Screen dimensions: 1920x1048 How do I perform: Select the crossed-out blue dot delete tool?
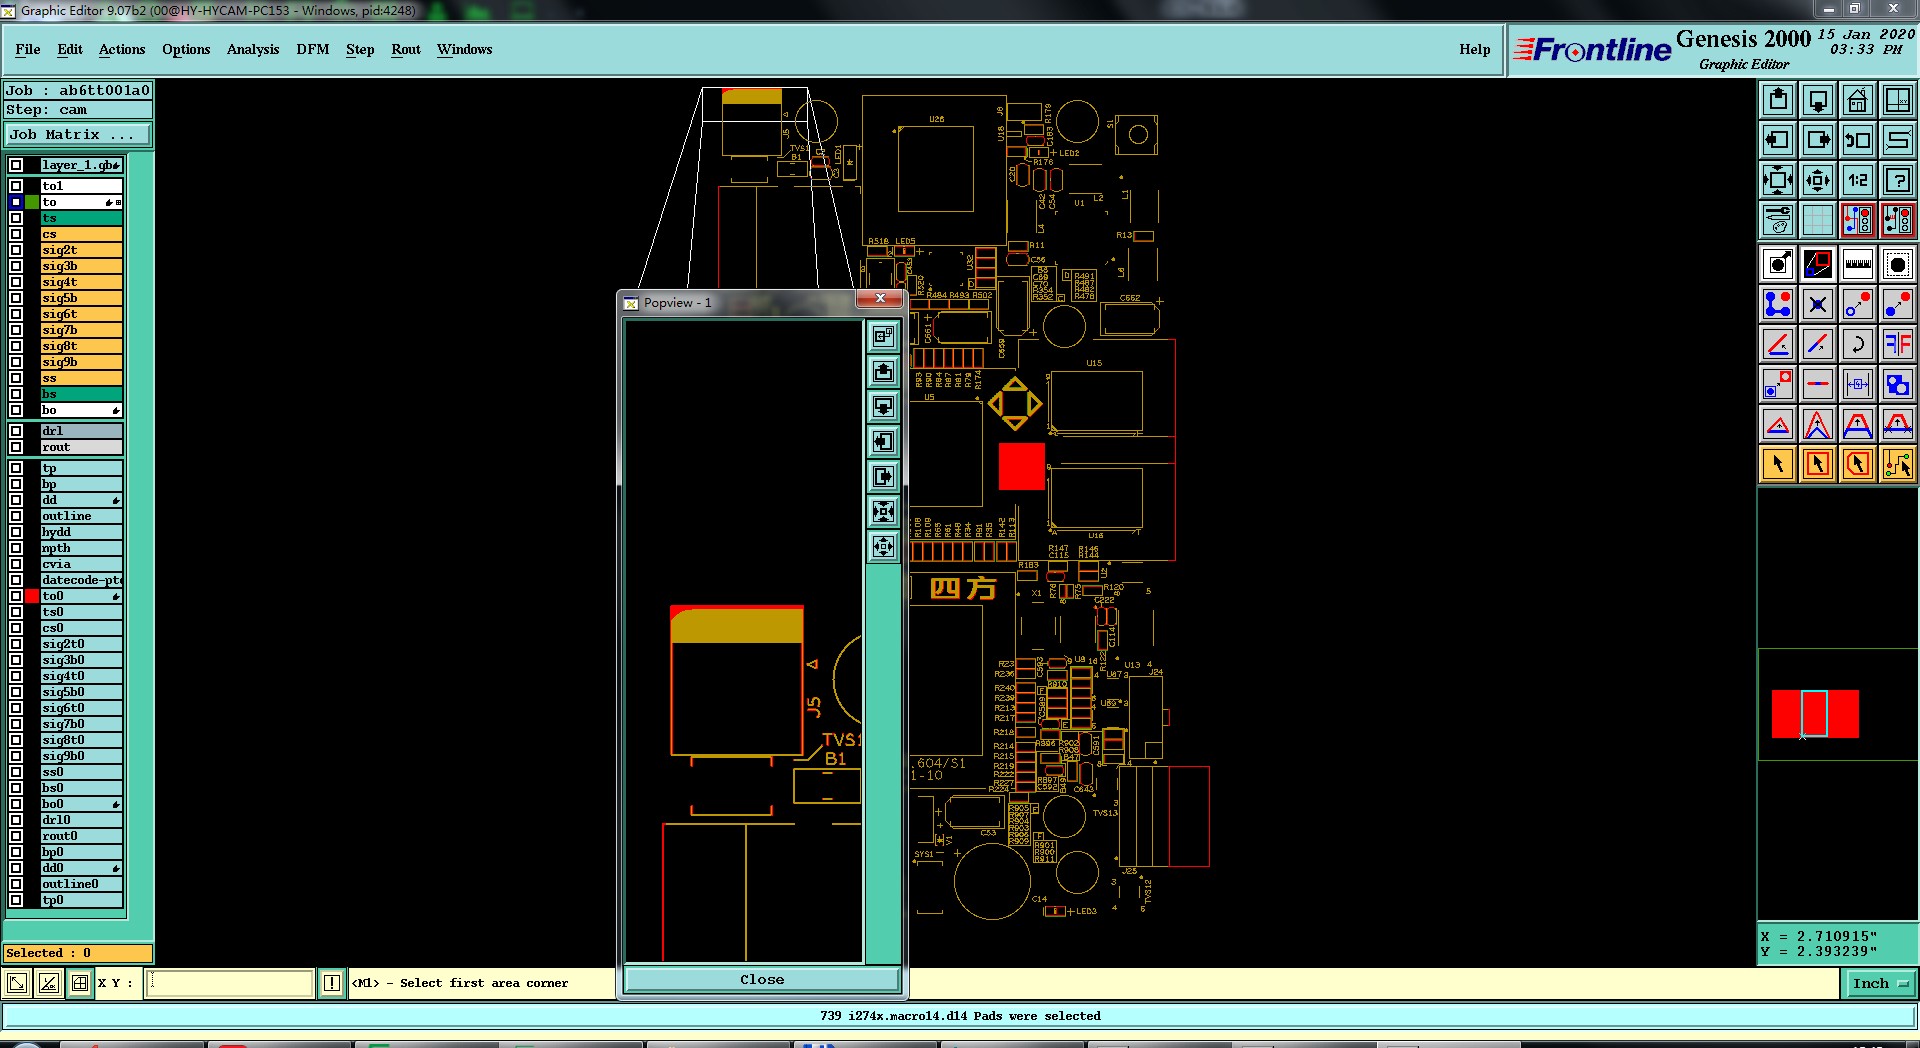coord(1818,304)
